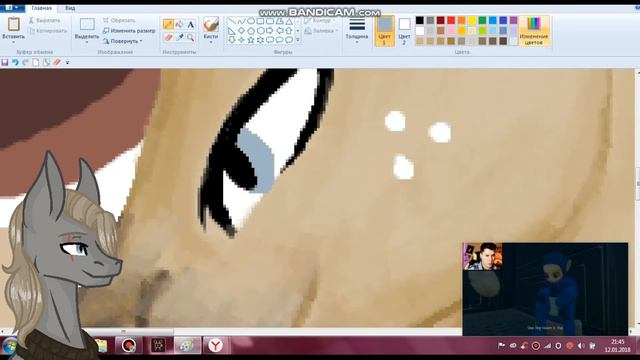Choose the straight line shape
Screen dimensions: 640x360
pyautogui.click(x=232, y=21)
